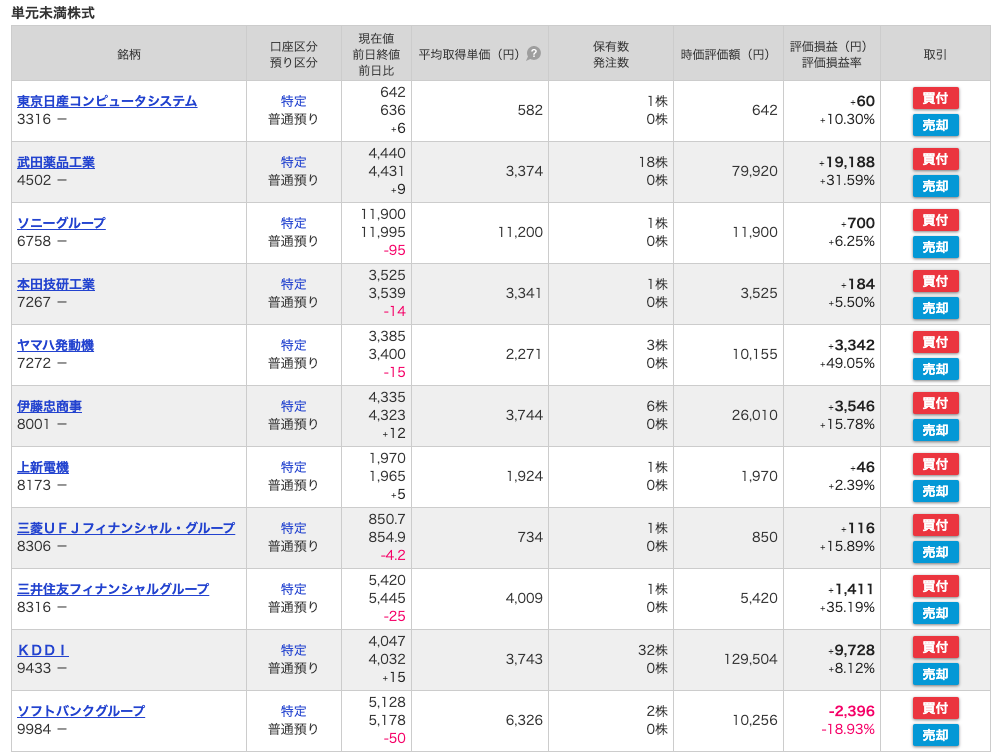This screenshot has height=756, width=1002.
Task: Click 売却 in 三菱UFJ row
Action: pos(935,552)
